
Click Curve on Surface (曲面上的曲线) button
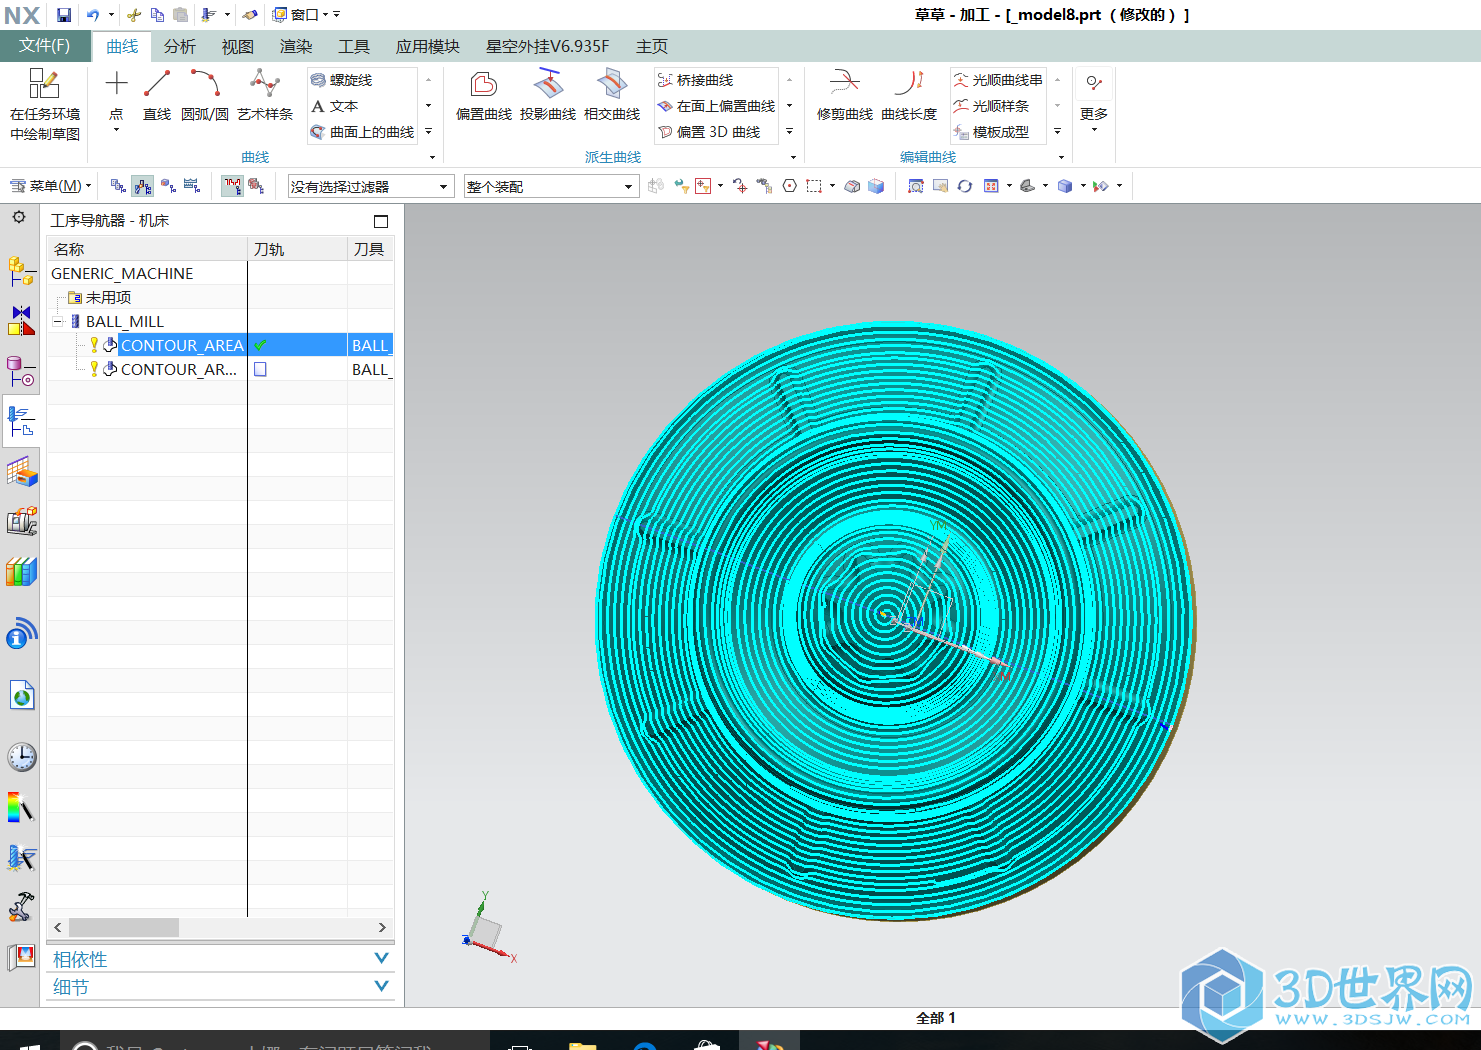(x=362, y=132)
